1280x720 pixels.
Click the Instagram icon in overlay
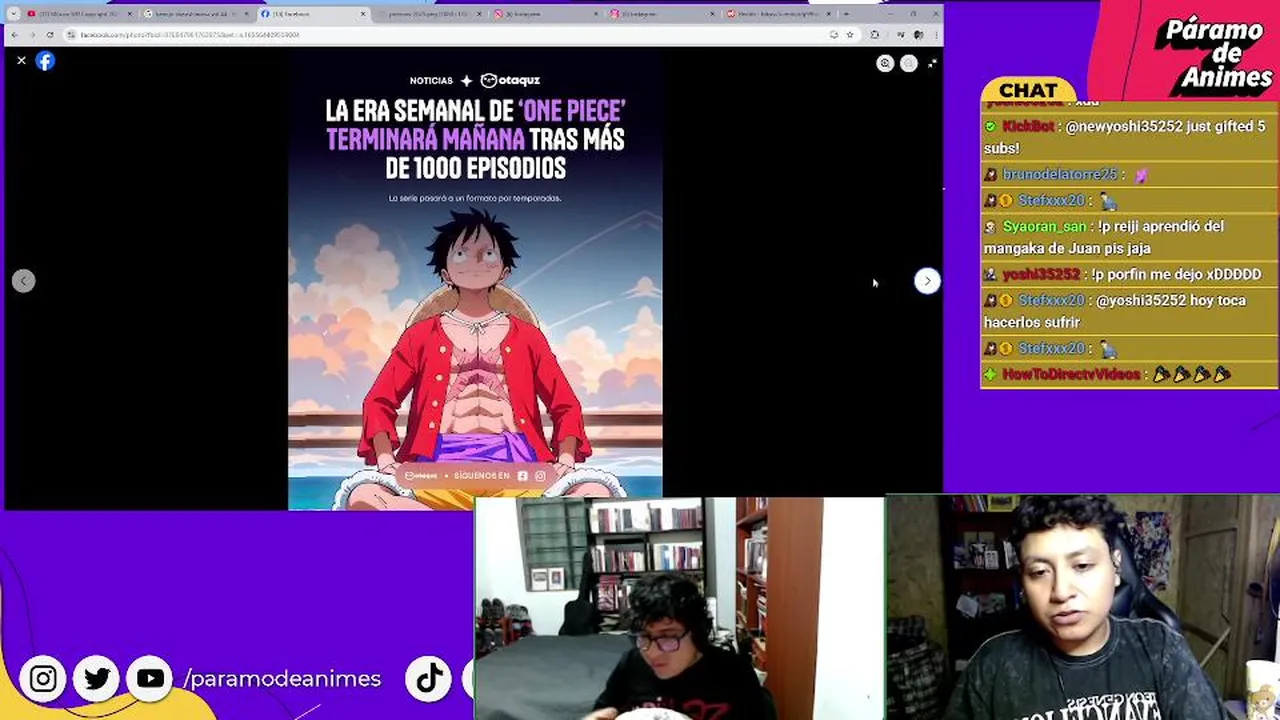coord(43,679)
